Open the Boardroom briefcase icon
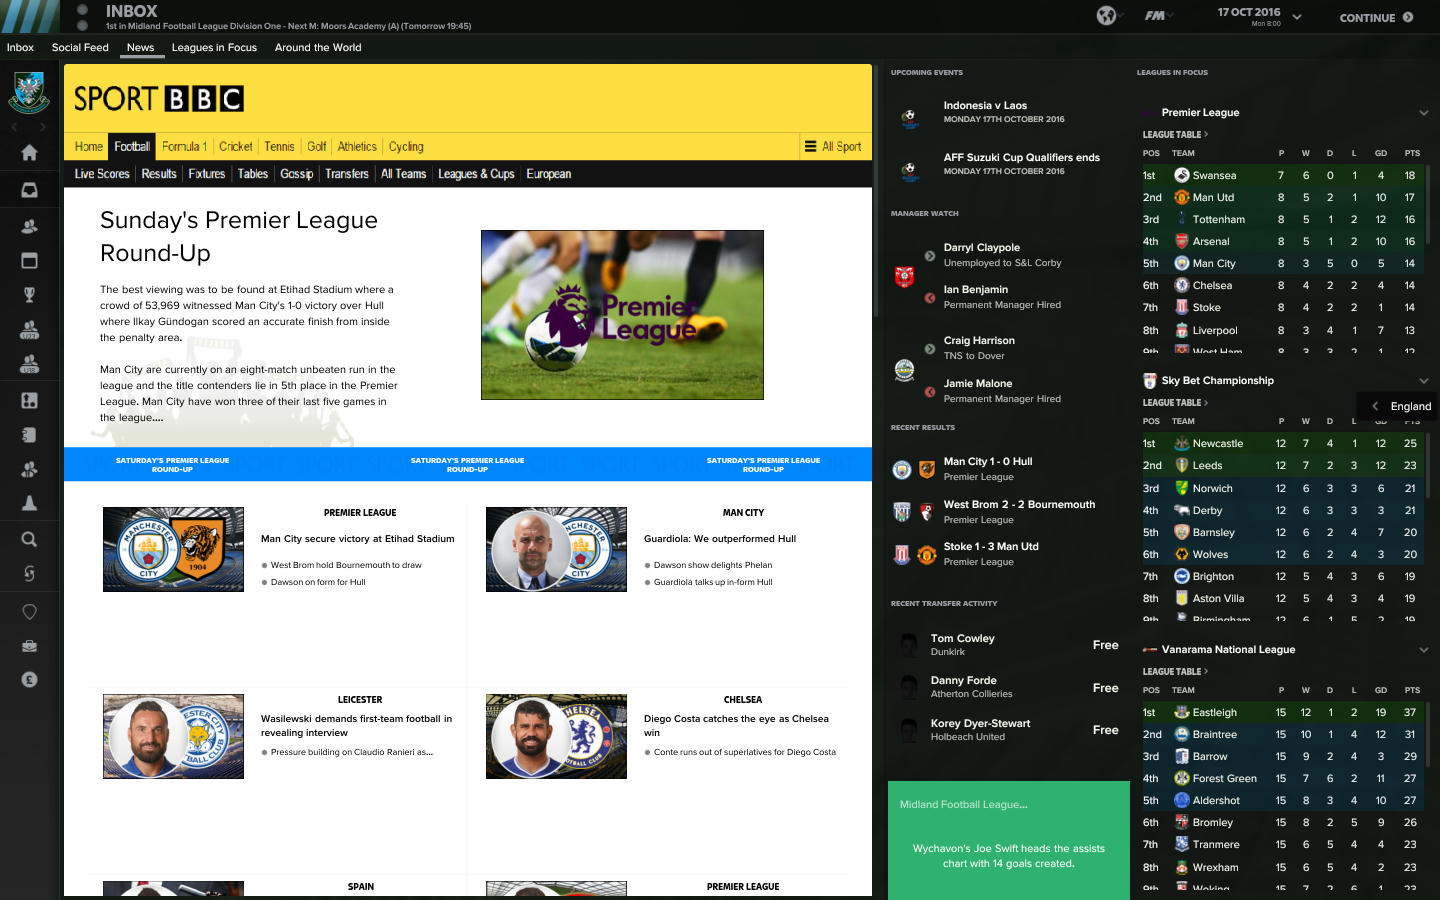 point(29,646)
